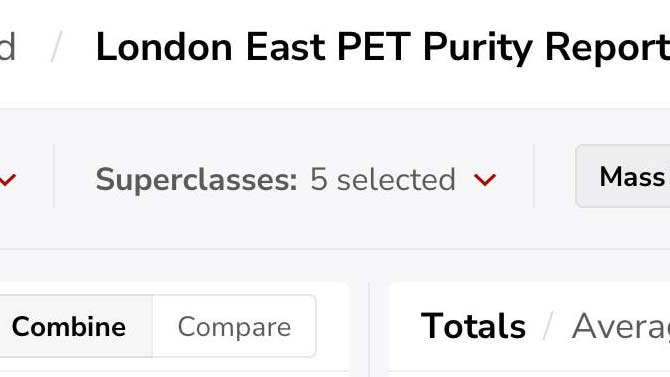Image resolution: width=670 pixels, height=377 pixels.
Task: Expand the dropdown cut off at left edge
Action: pos(7,180)
